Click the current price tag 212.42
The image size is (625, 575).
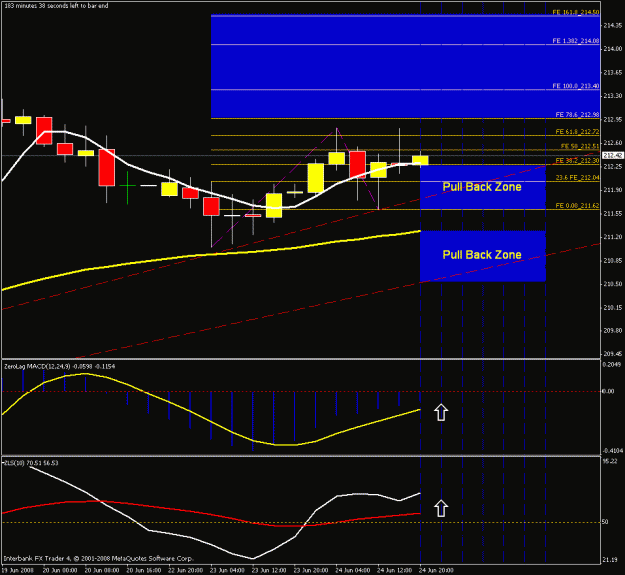[x=613, y=155]
